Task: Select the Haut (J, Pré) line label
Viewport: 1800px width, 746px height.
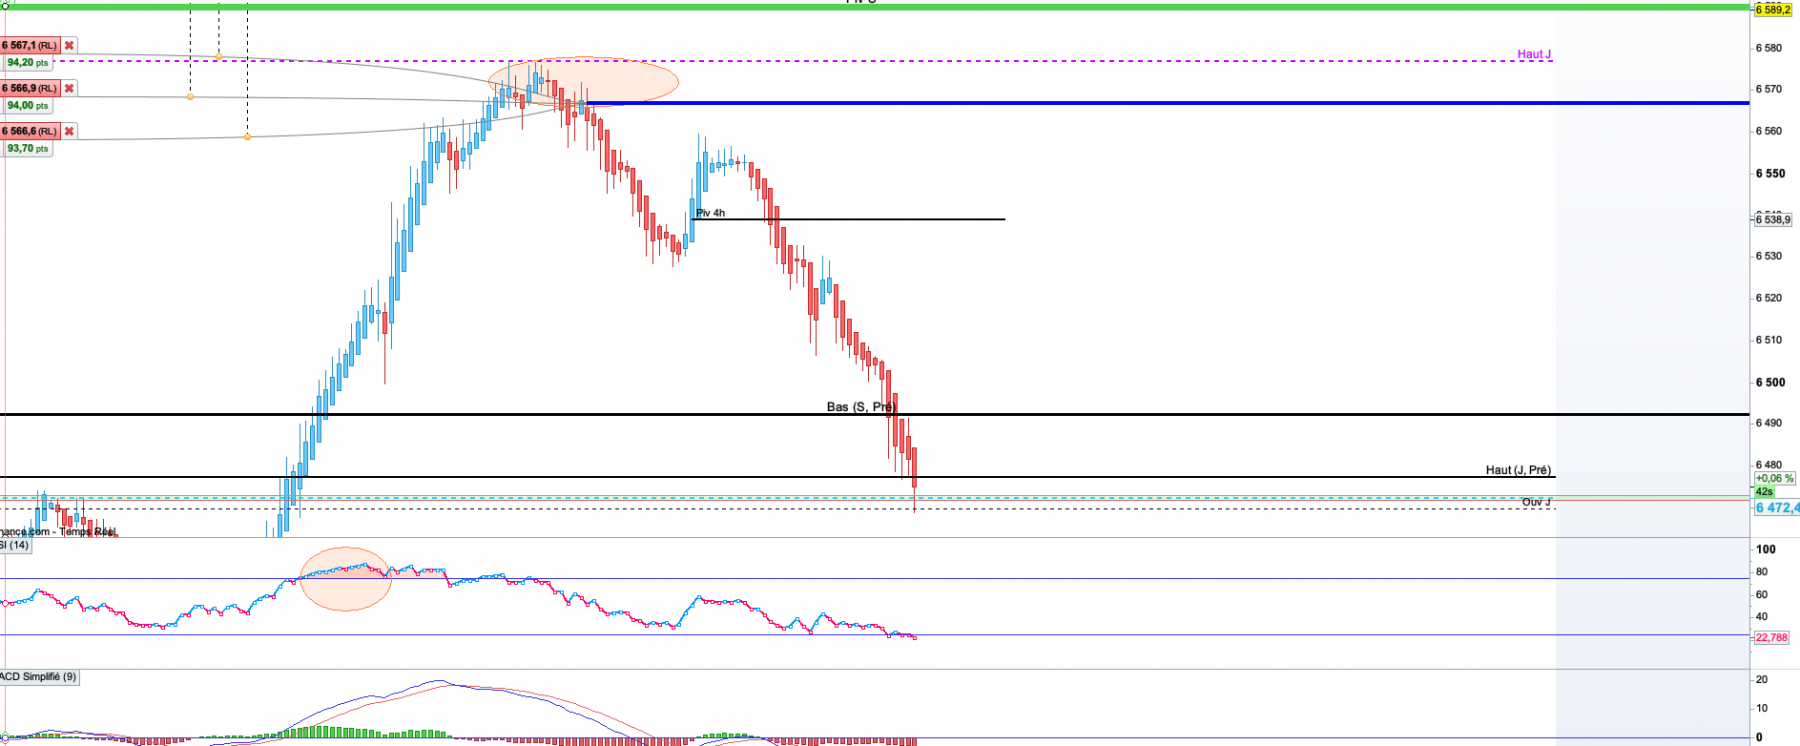Action: coord(1518,470)
